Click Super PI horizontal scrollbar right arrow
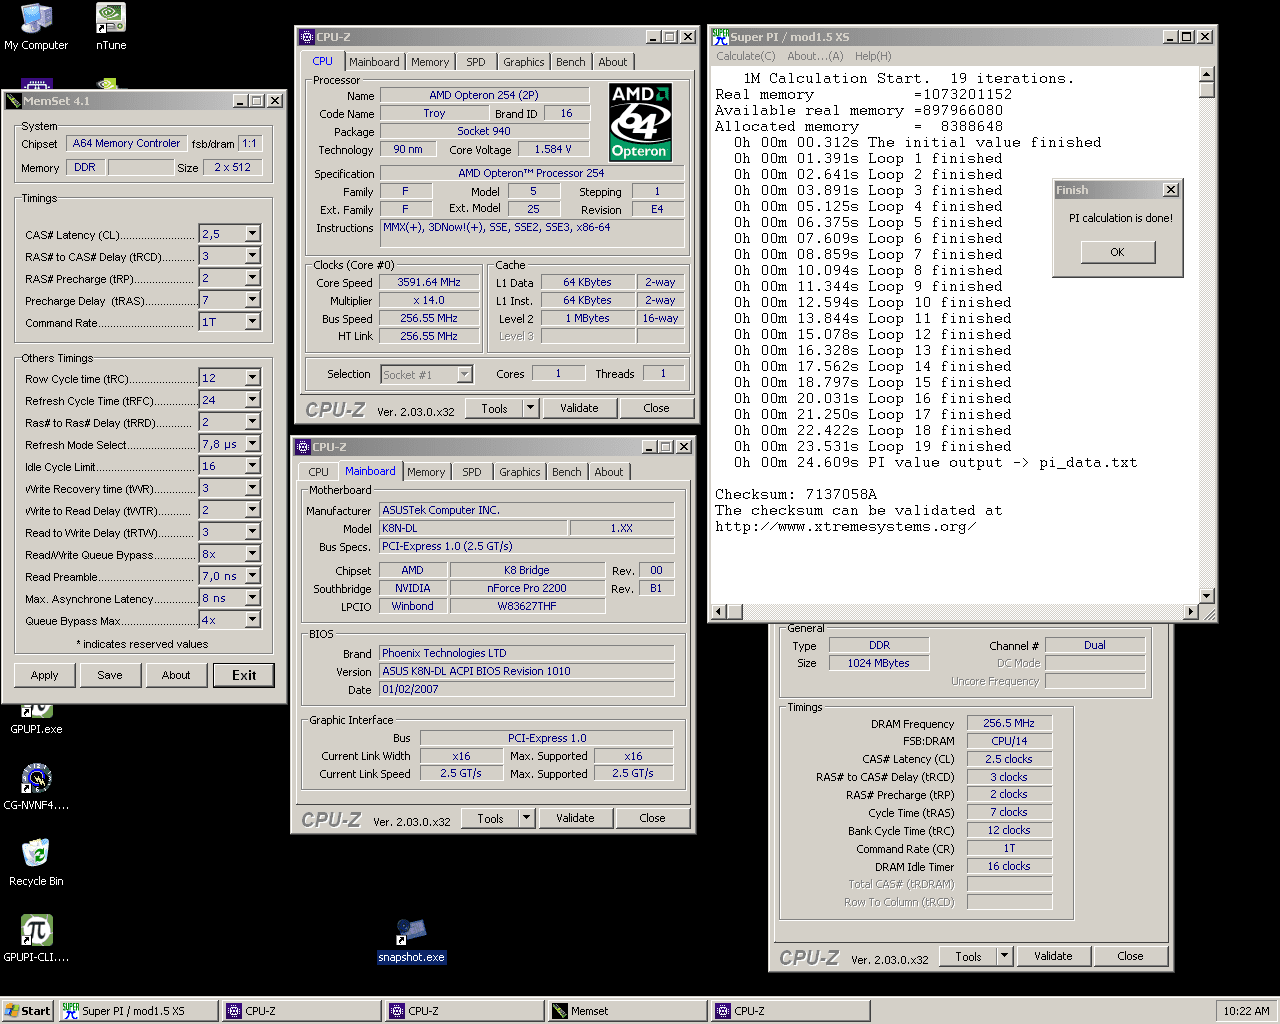Image resolution: width=1280 pixels, height=1024 pixels. tap(1190, 611)
